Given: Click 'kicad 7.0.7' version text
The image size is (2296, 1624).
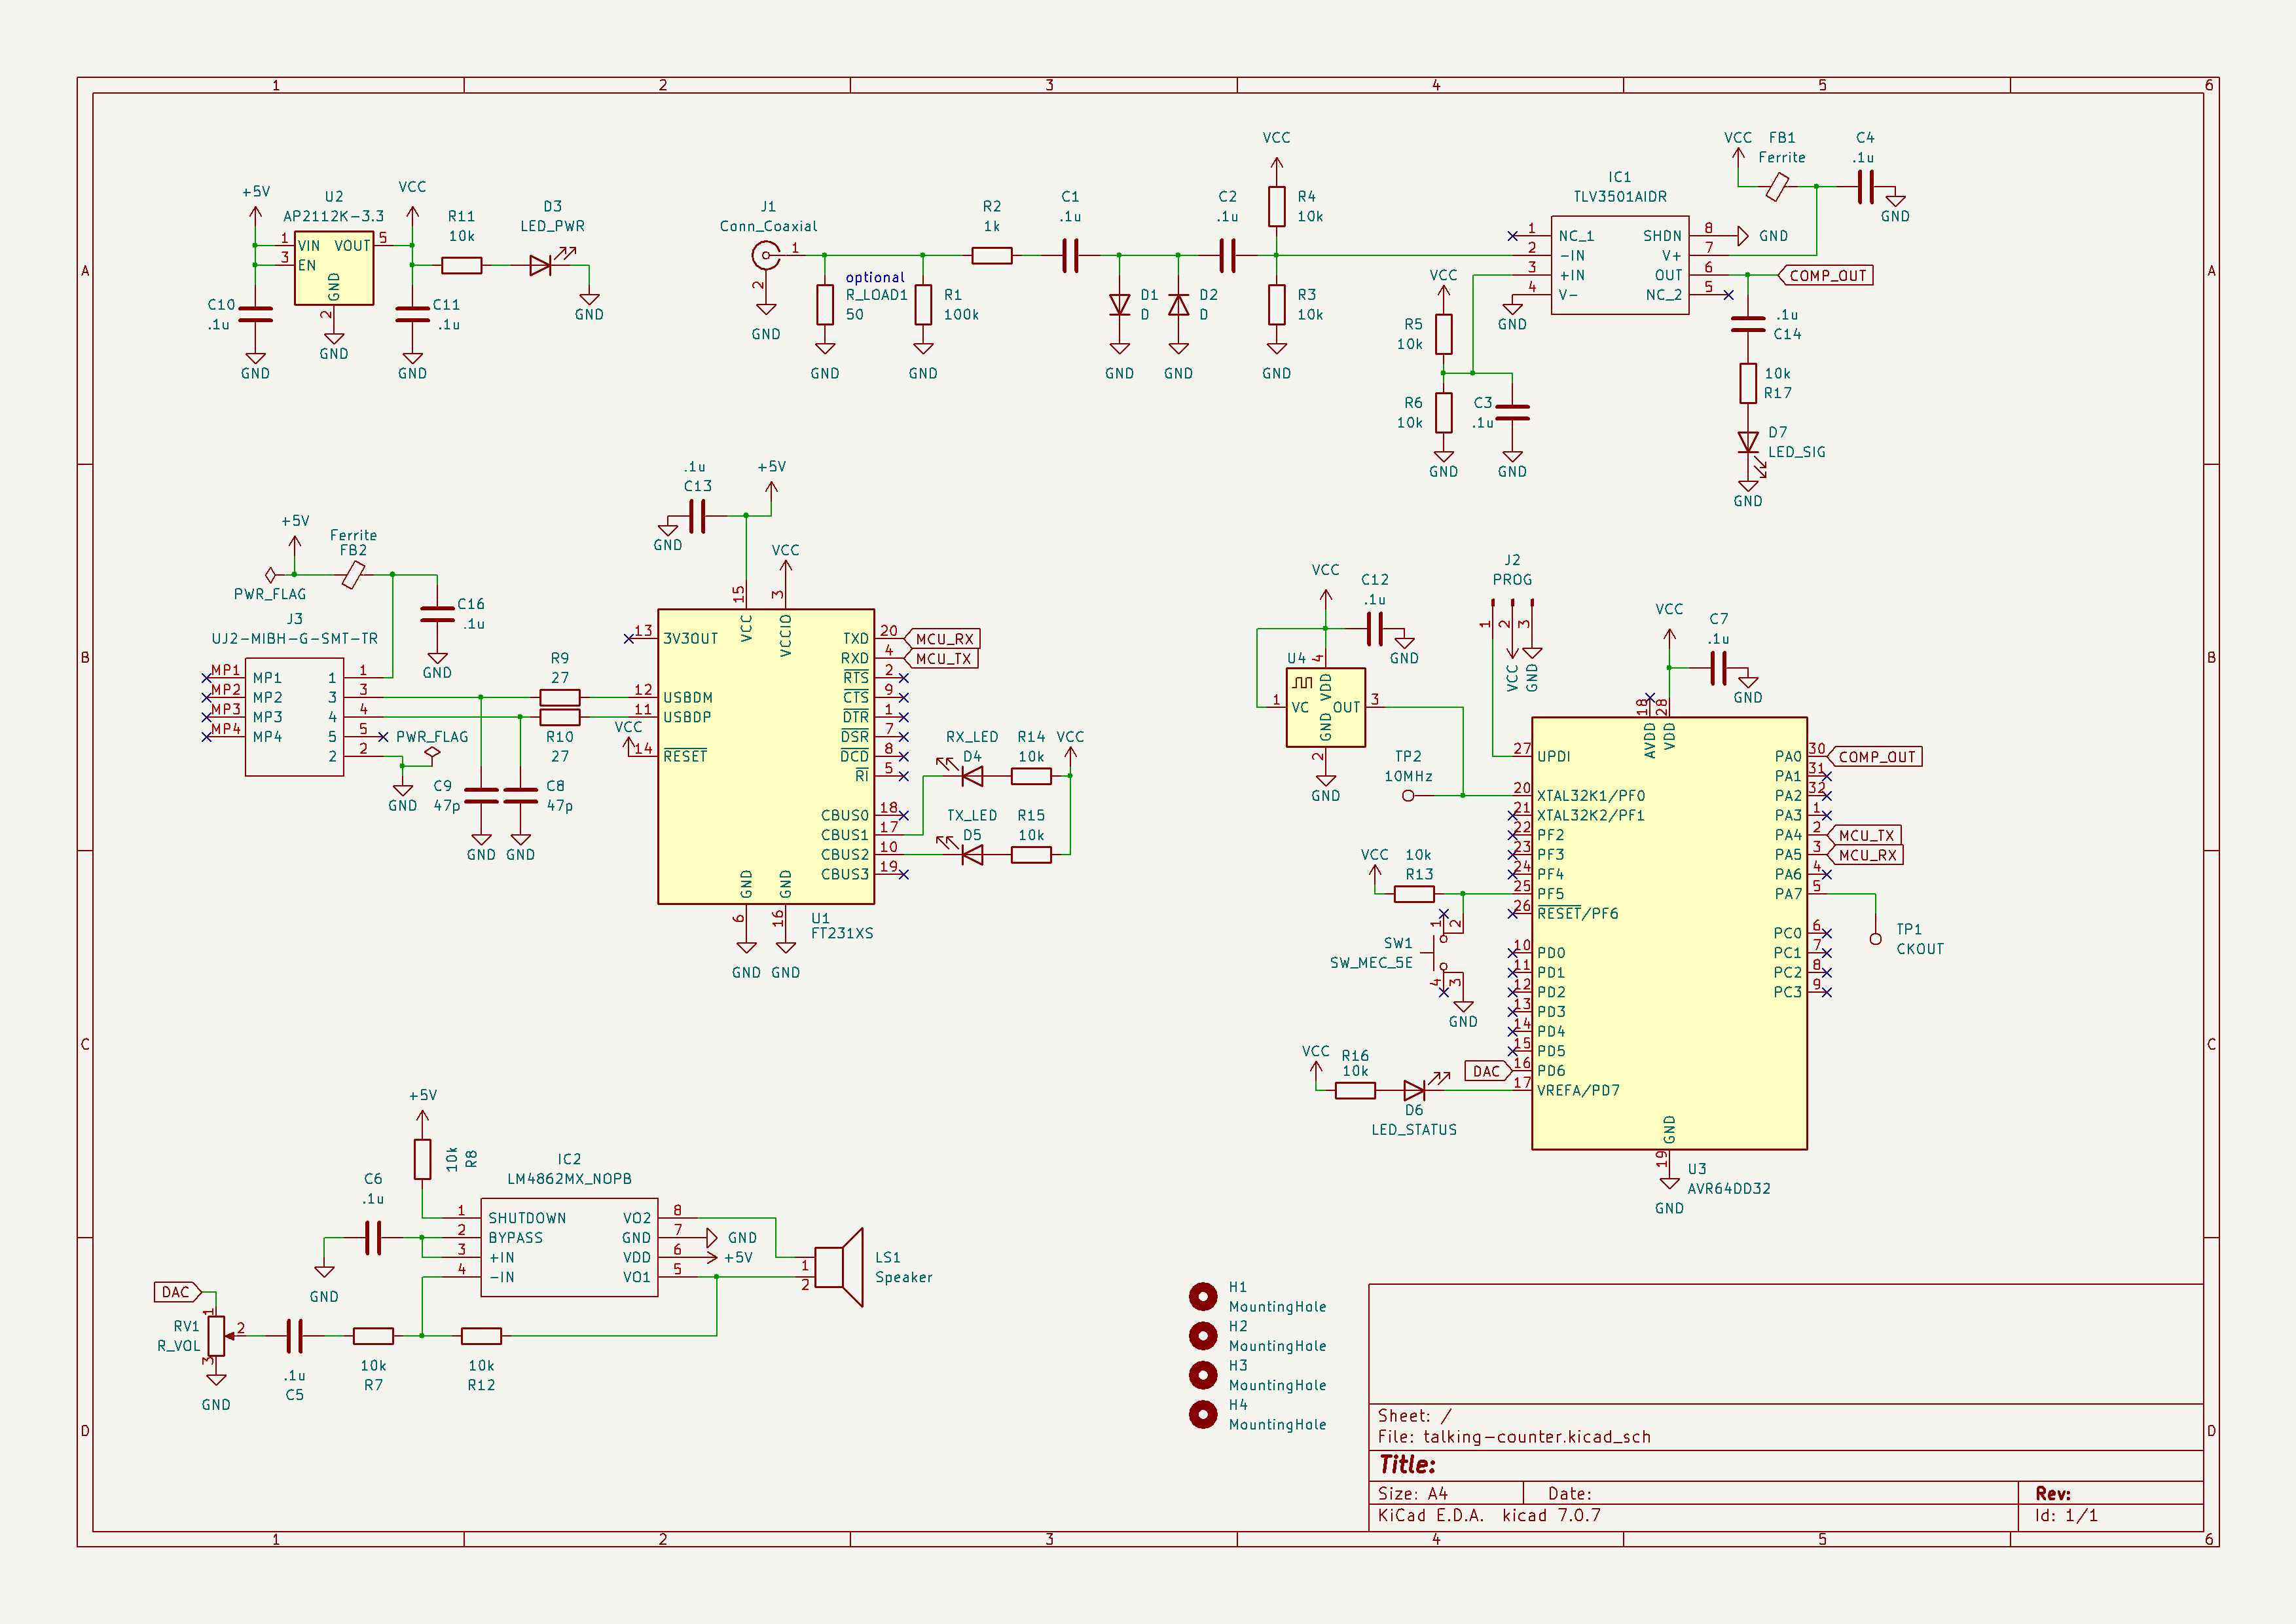Looking at the screenshot, I should (1551, 1515).
